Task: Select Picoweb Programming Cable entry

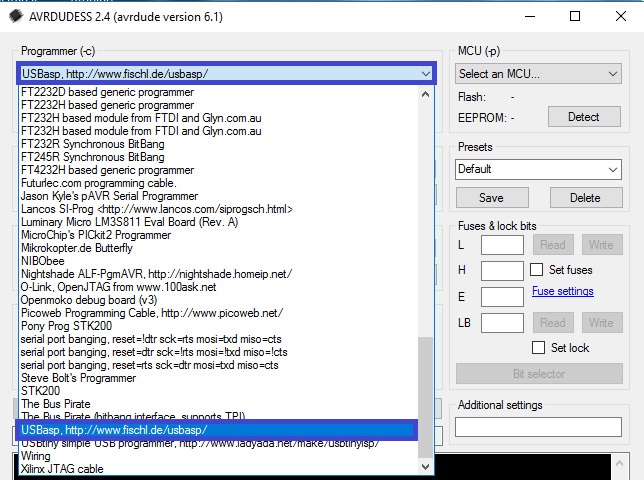Action: pyautogui.click(x=219, y=313)
